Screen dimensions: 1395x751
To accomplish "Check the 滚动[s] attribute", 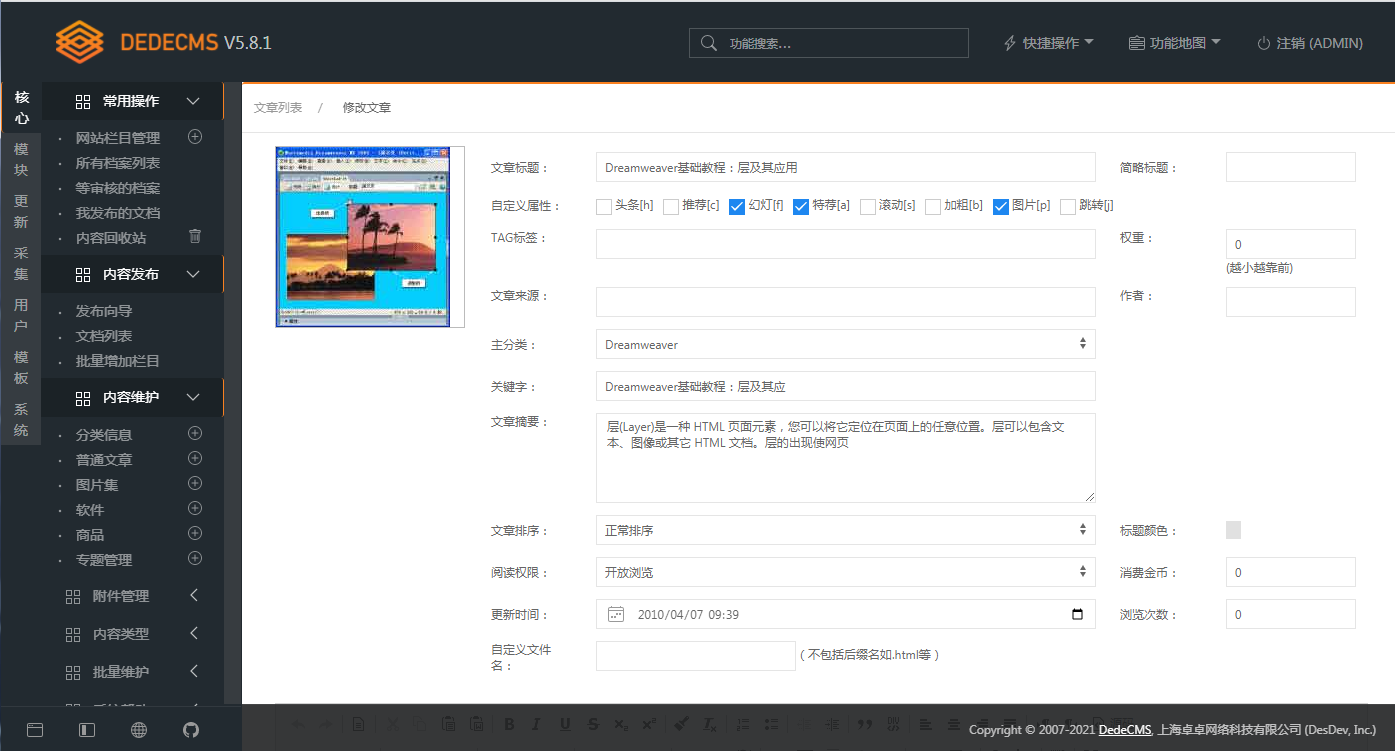I will (x=867, y=207).
